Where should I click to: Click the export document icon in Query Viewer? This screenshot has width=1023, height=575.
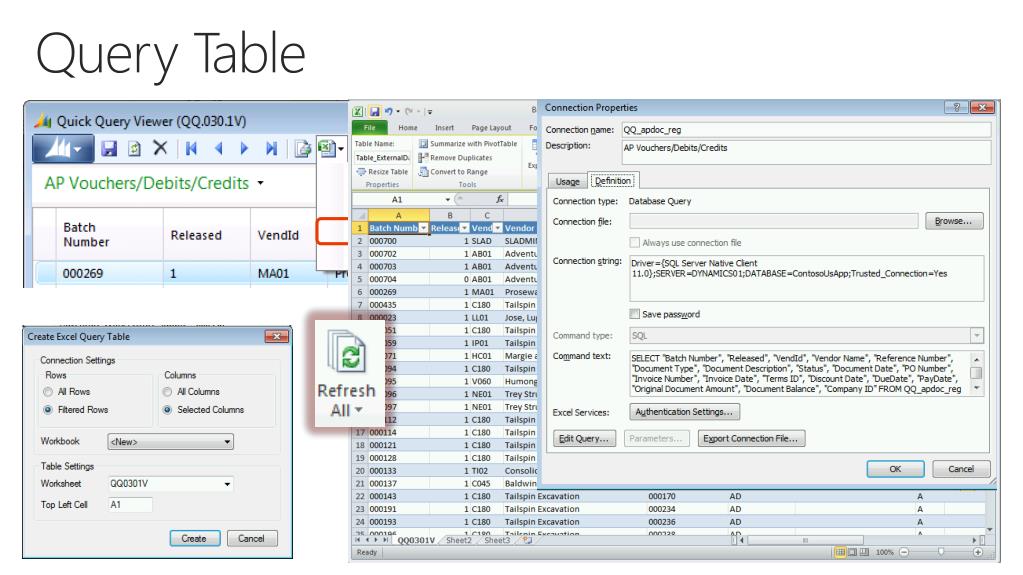(302, 149)
